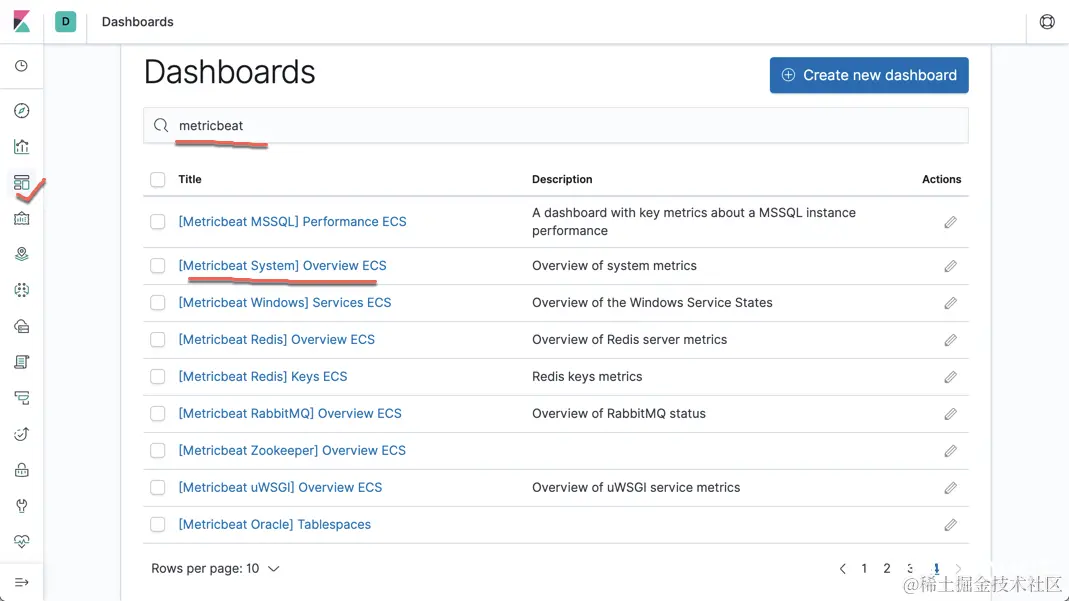Open Dev Tools wrench icon
This screenshot has height=601, width=1069.
click(x=21, y=506)
